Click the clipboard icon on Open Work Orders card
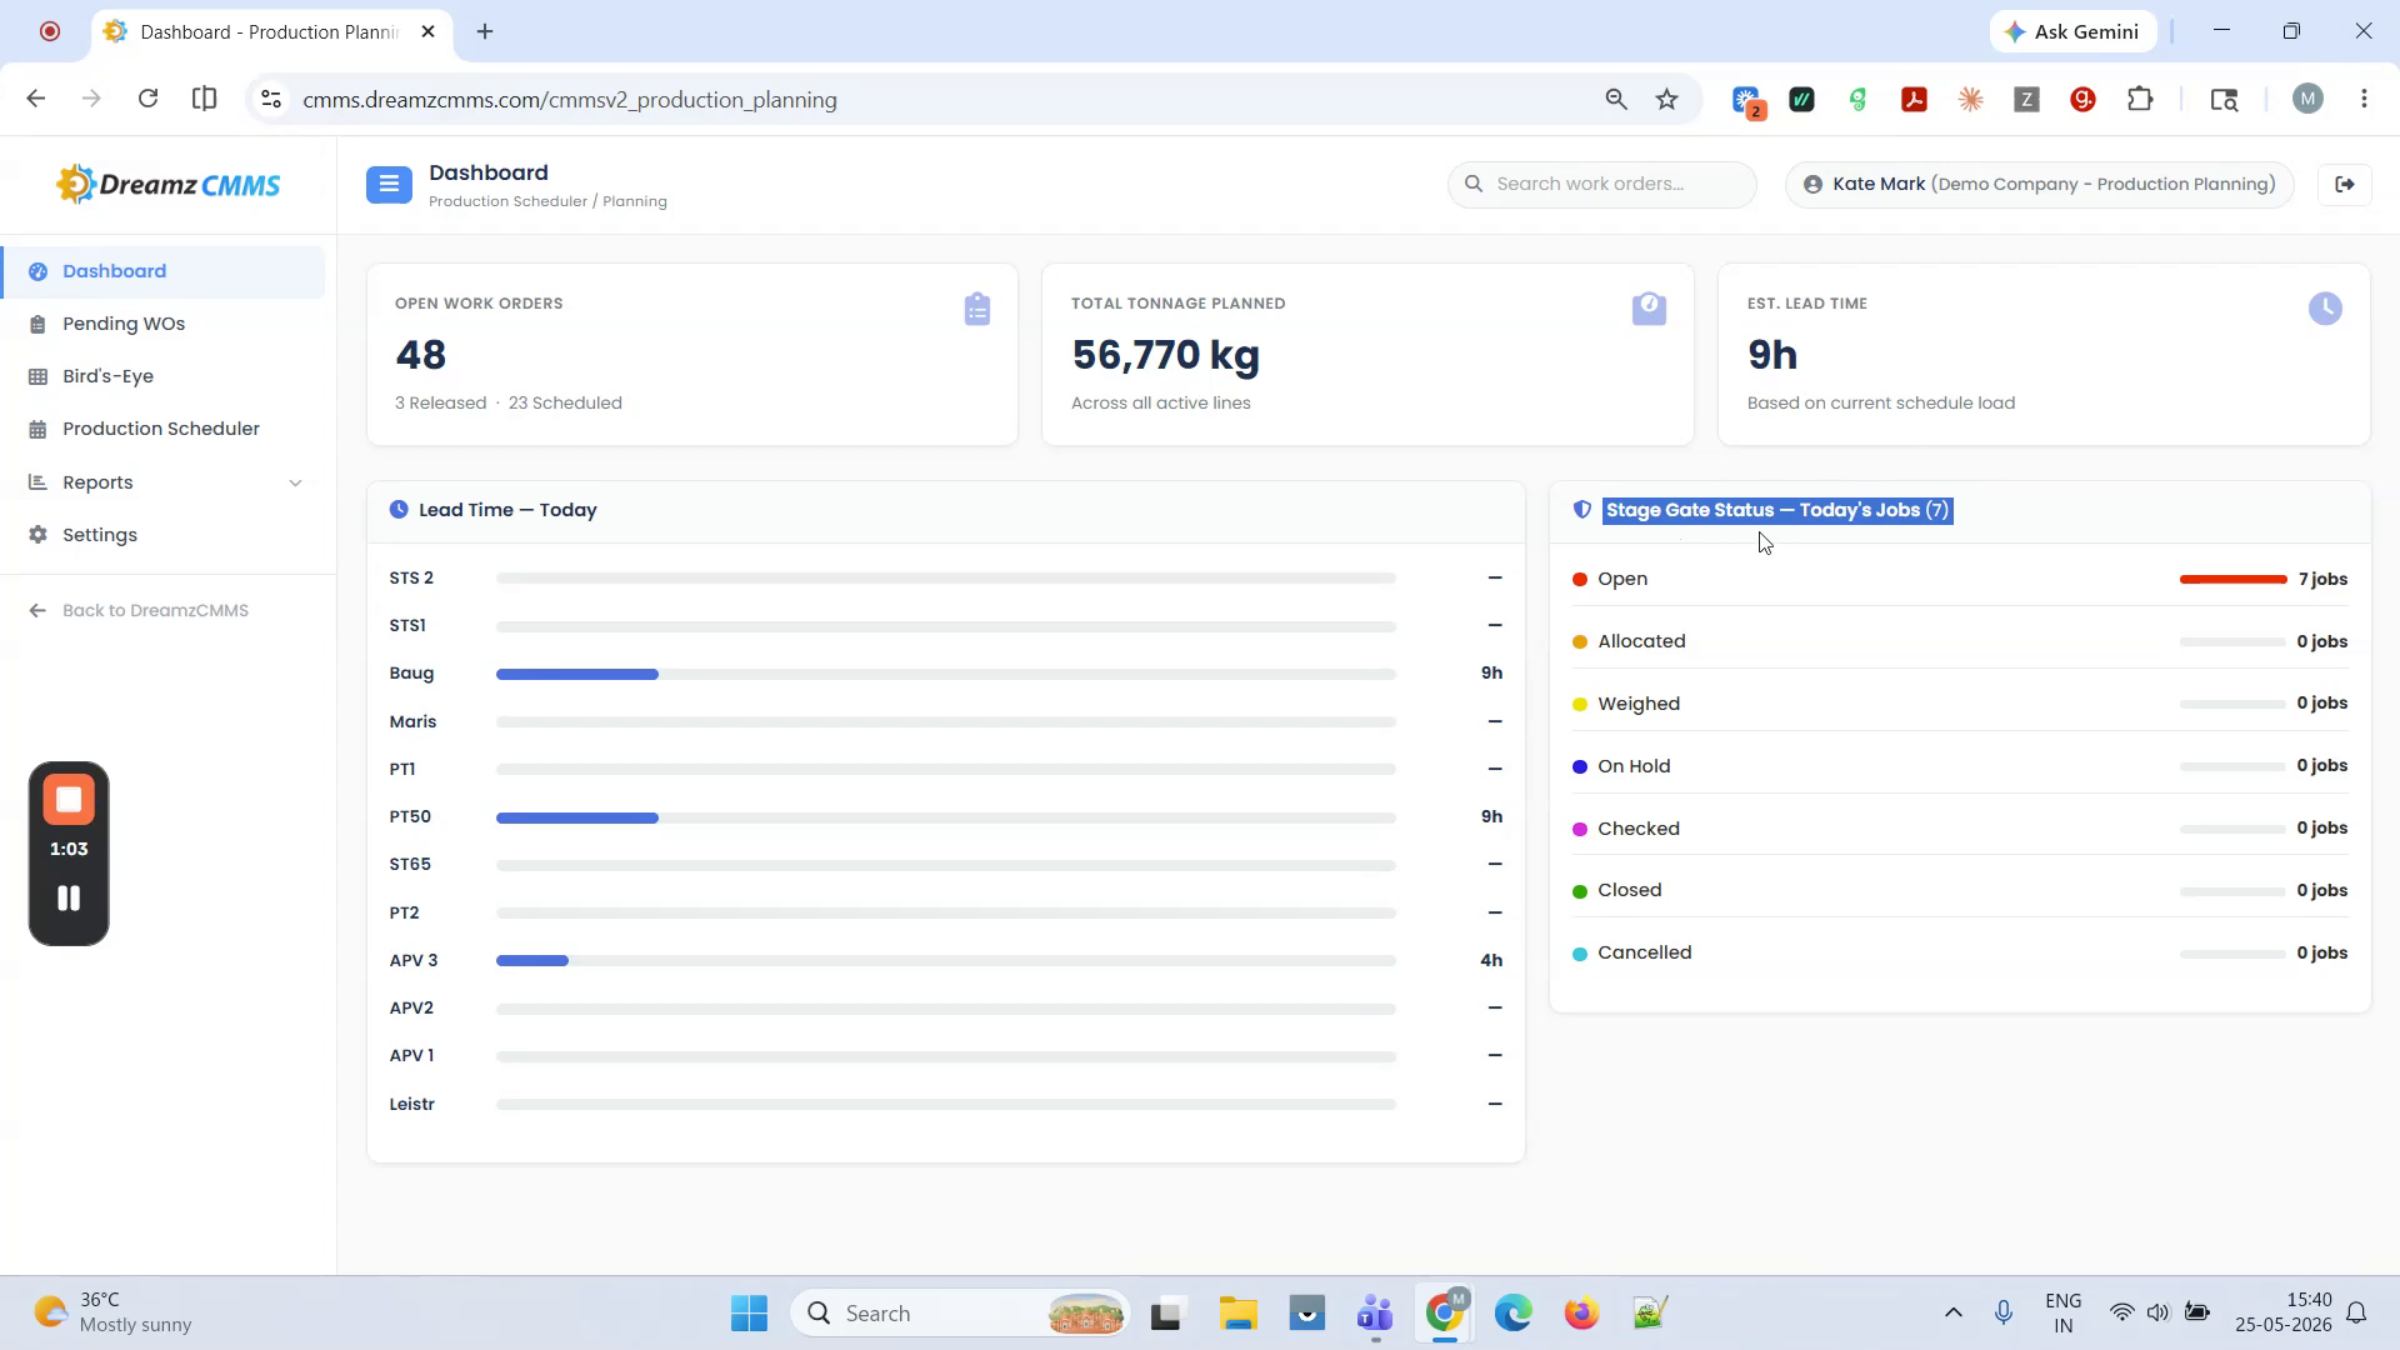2400x1350 pixels. tap(977, 309)
